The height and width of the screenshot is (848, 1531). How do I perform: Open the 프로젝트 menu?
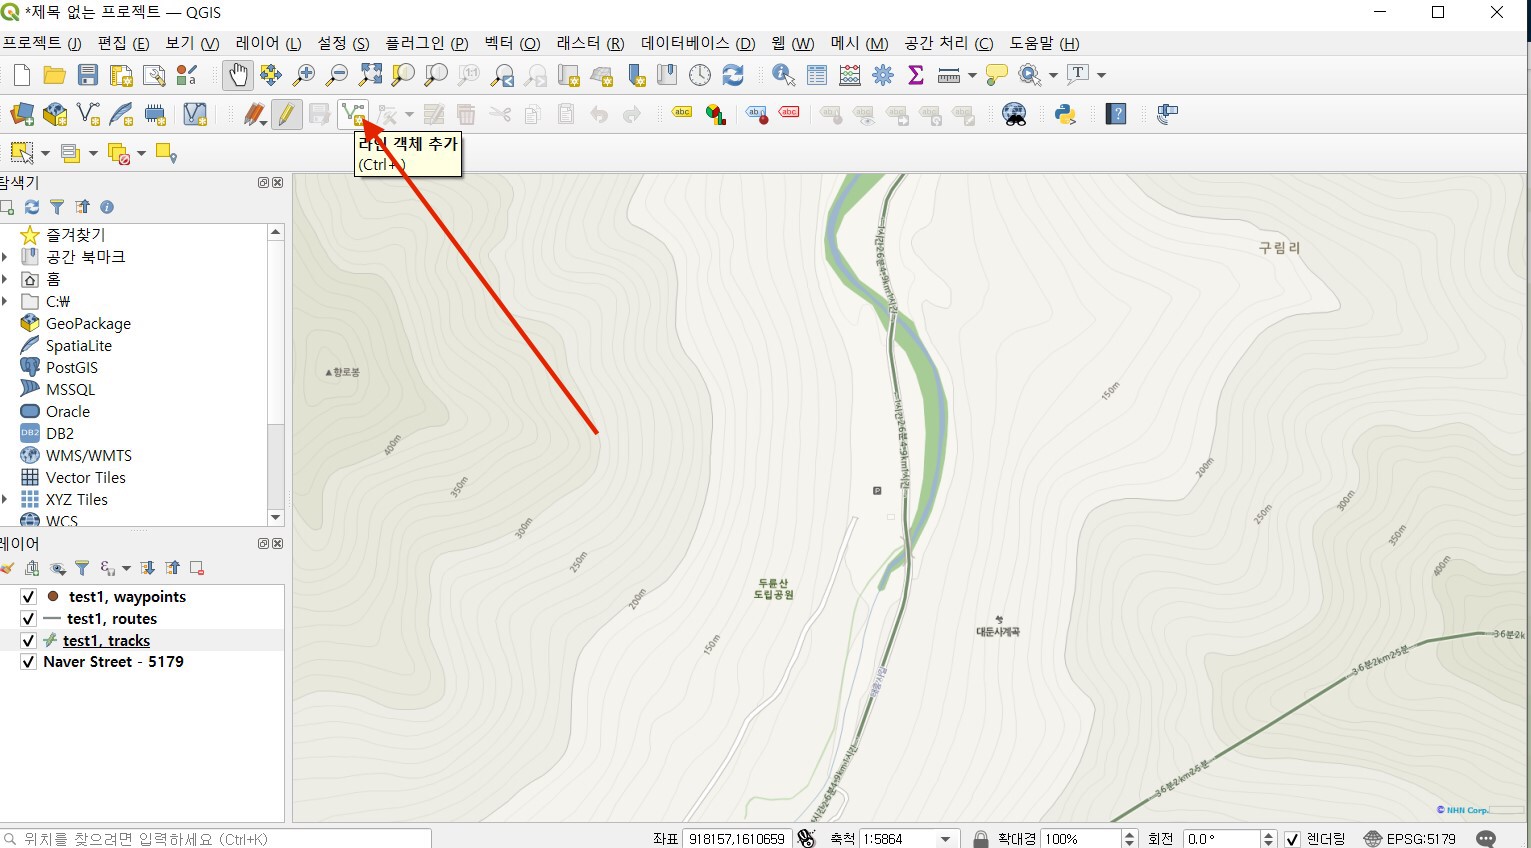point(42,43)
